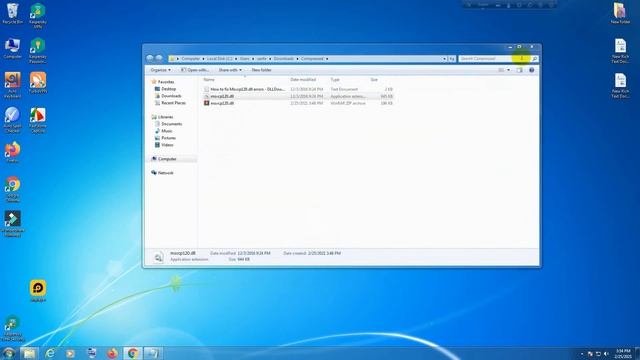The image size is (640, 360).
Task: Open the TurboVPN desktop shortcut
Action: [x=38, y=82]
